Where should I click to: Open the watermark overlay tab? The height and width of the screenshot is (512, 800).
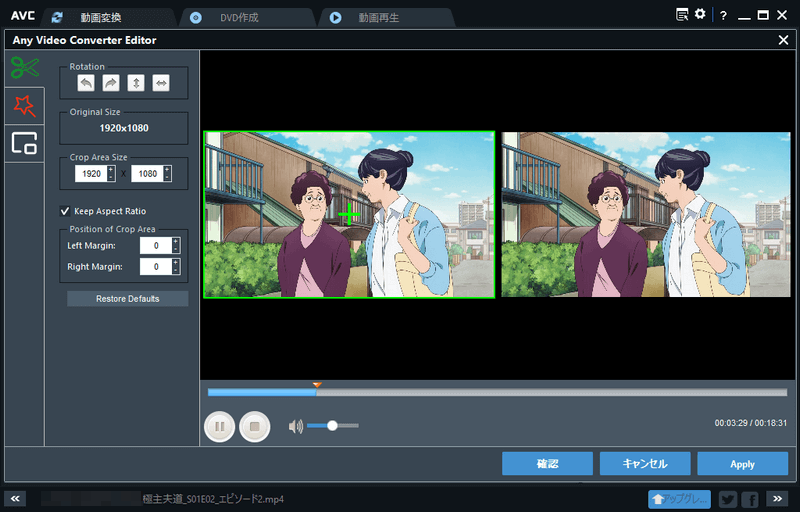(x=24, y=143)
